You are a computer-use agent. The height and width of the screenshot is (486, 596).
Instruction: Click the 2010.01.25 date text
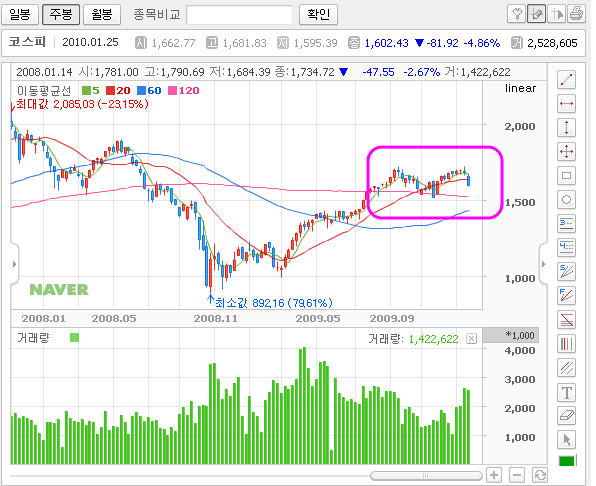90,42
